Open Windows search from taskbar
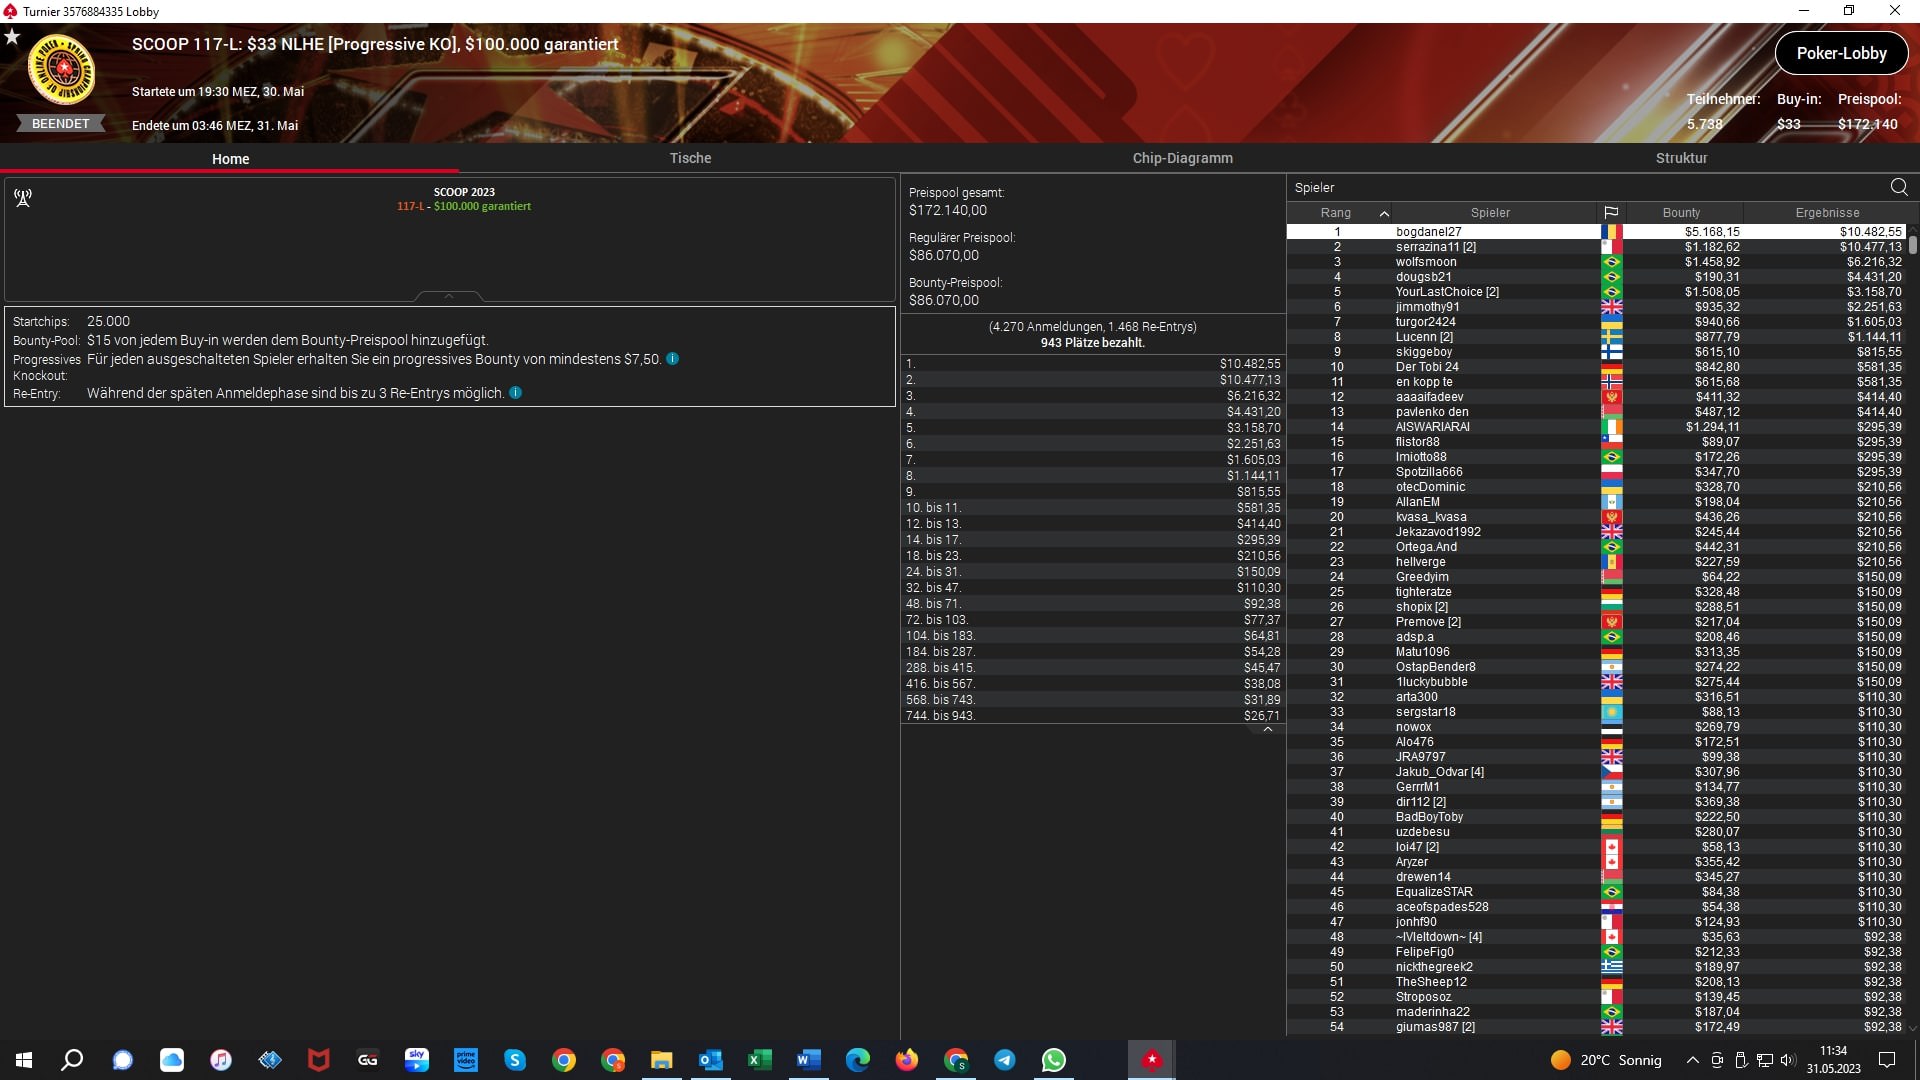Viewport: 1920px width, 1080px height. pyautogui.click(x=72, y=1060)
